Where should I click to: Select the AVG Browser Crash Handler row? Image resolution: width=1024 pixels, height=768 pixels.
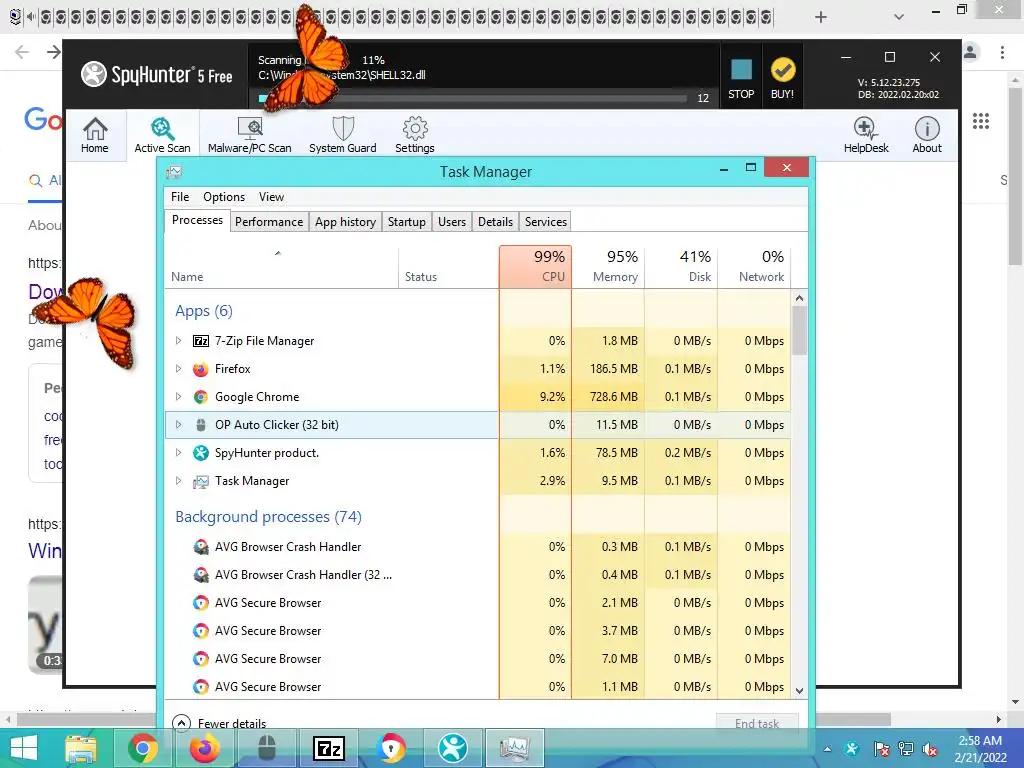pyautogui.click(x=477, y=547)
